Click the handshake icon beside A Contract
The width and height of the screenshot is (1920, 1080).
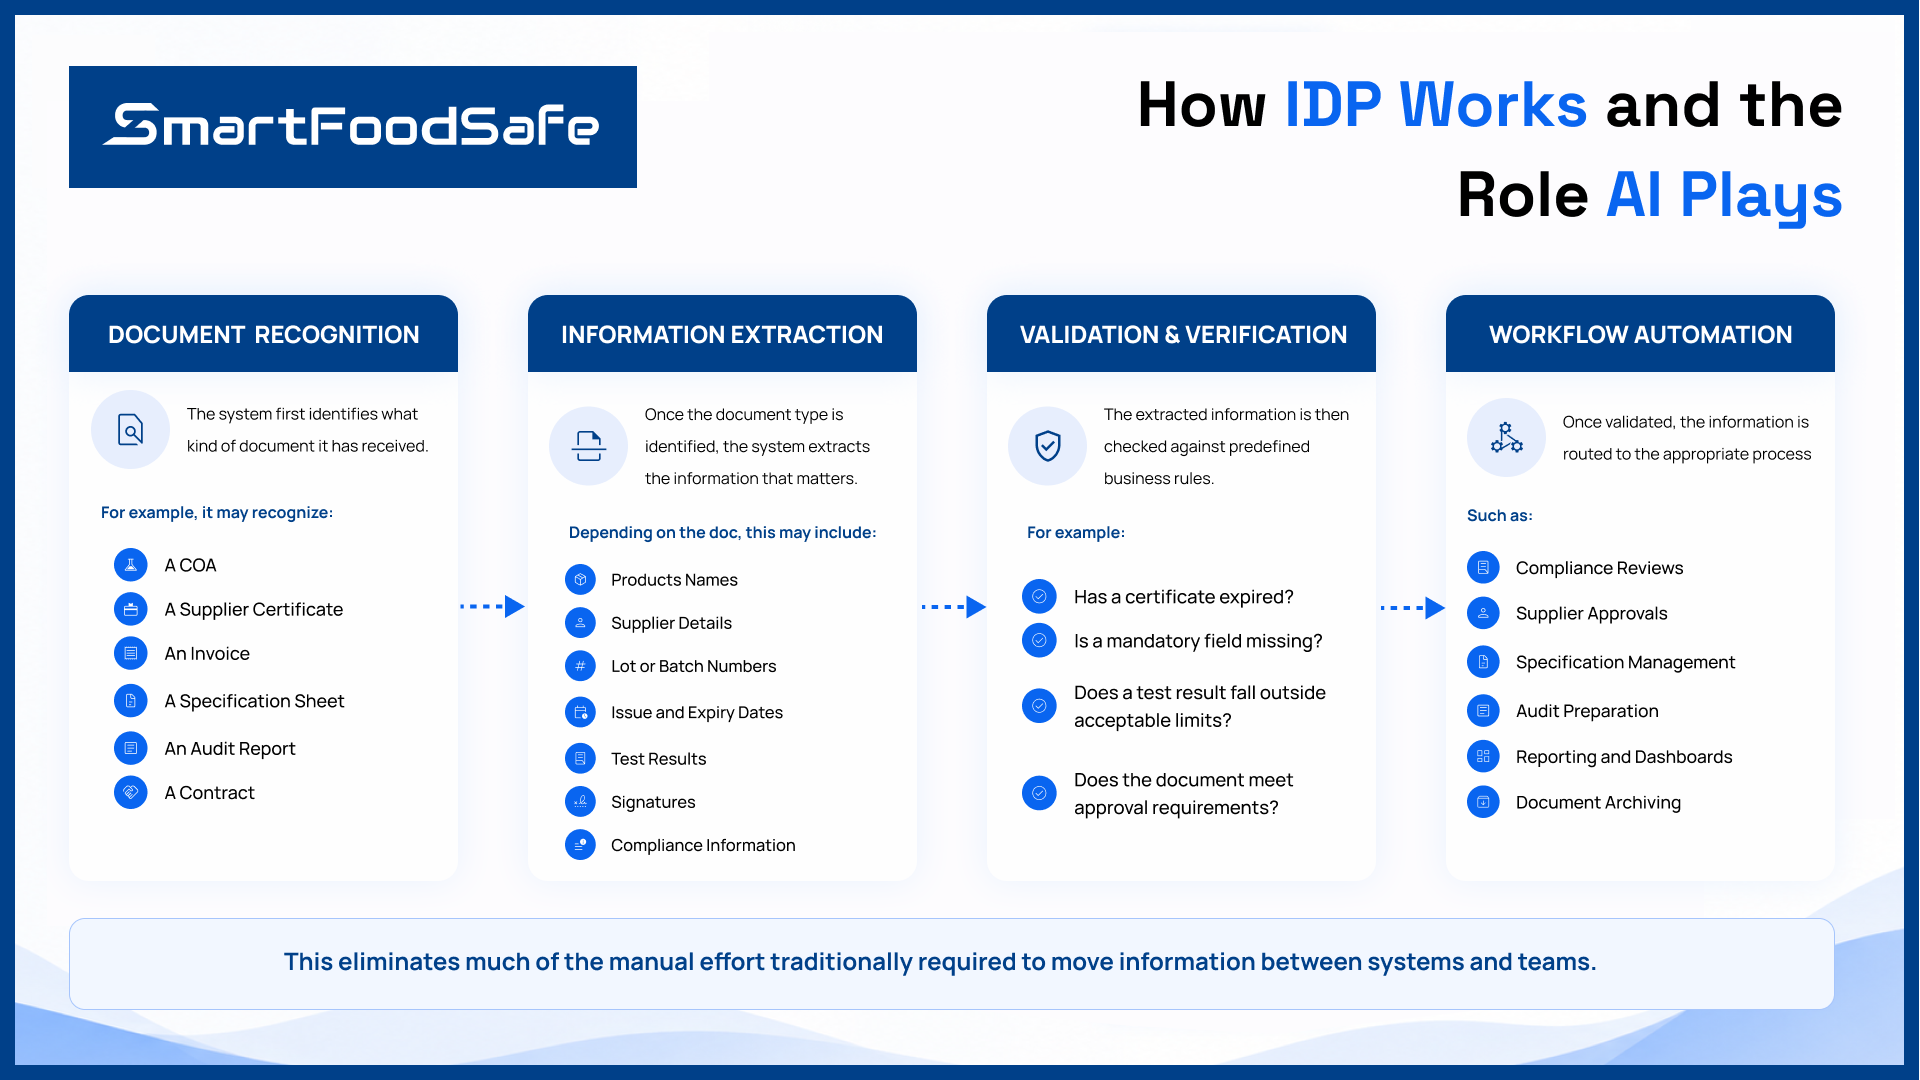130,792
